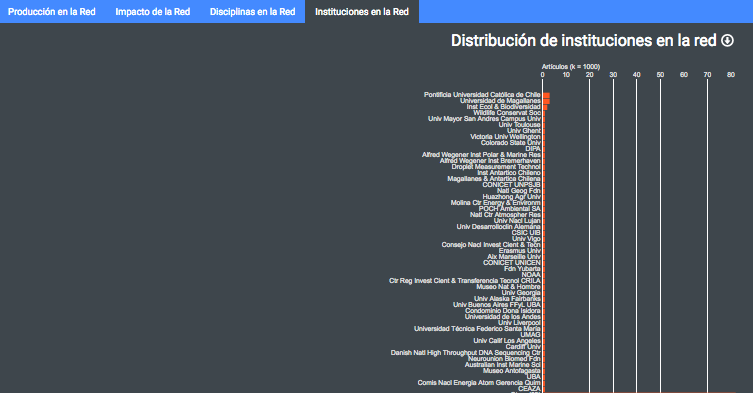Screen dimensions: 753x393
Task: Click the Victoria Univ Wellington label
Action: pos(505,137)
